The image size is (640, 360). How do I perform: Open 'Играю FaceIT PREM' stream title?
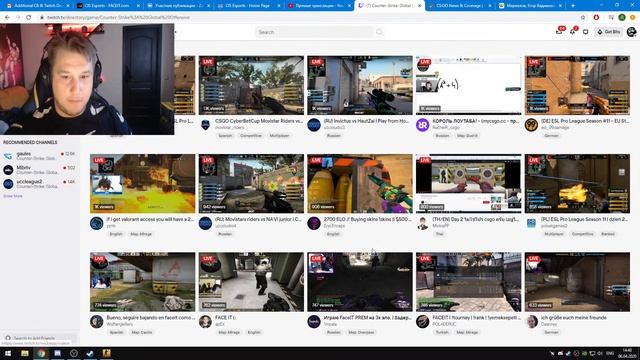[367, 318]
